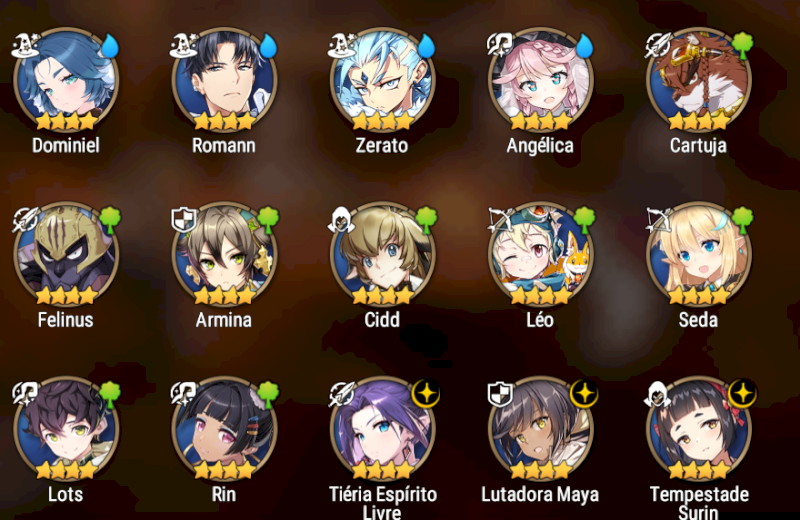Select Dominiel's hero portrait

[x=66, y=80]
